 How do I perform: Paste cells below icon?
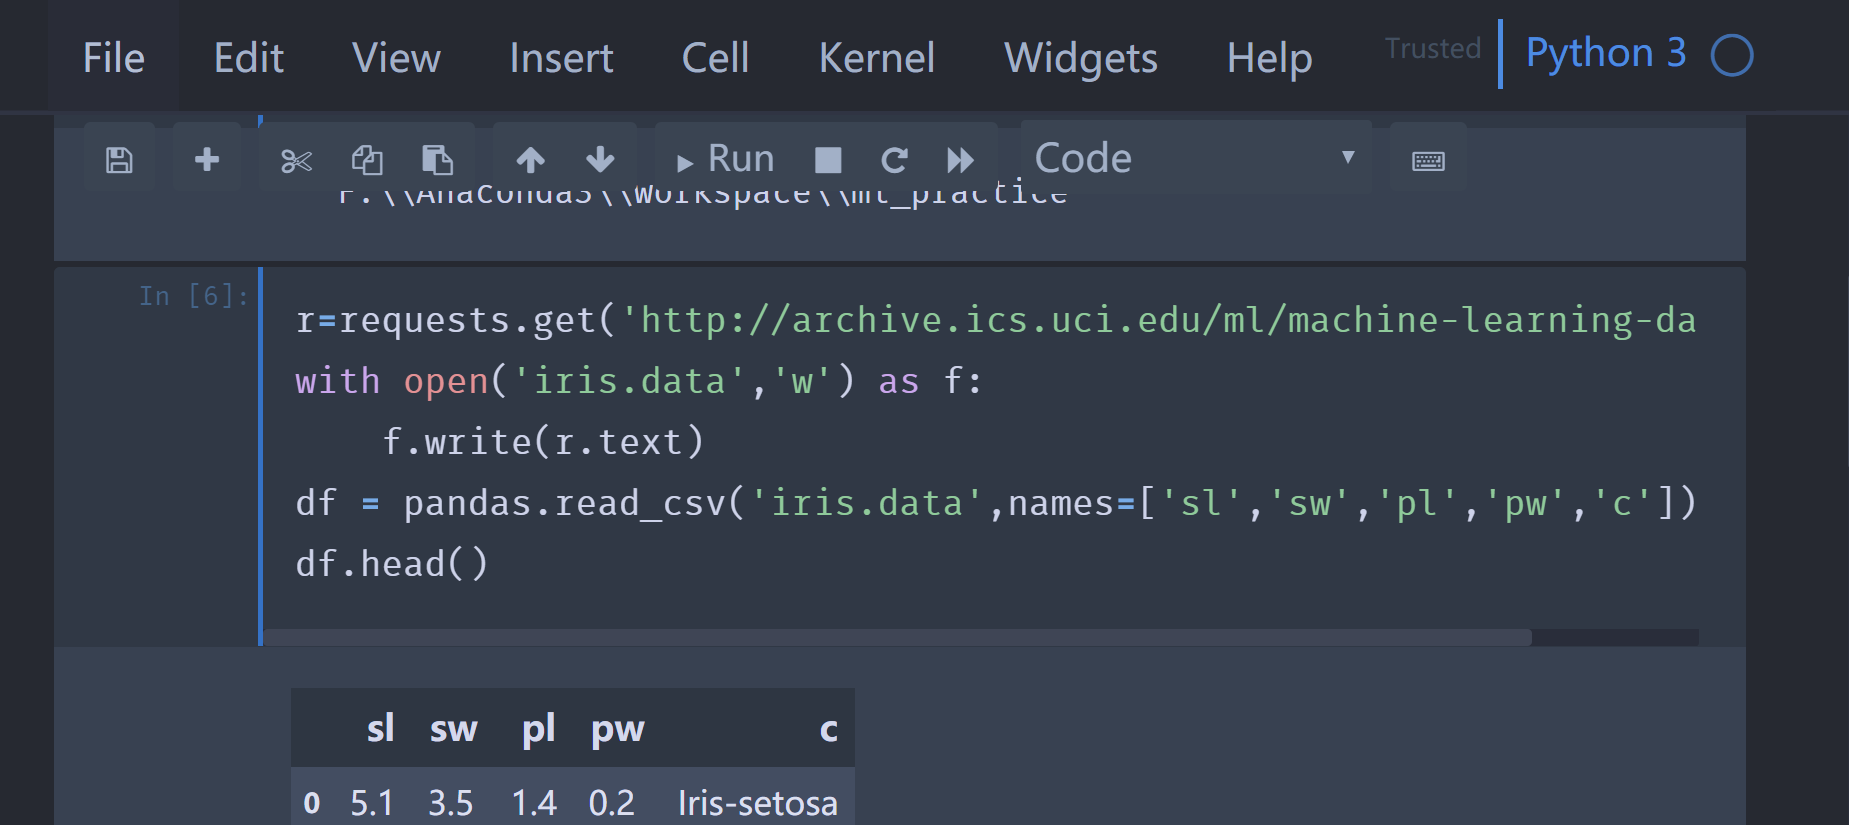point(437,159)
